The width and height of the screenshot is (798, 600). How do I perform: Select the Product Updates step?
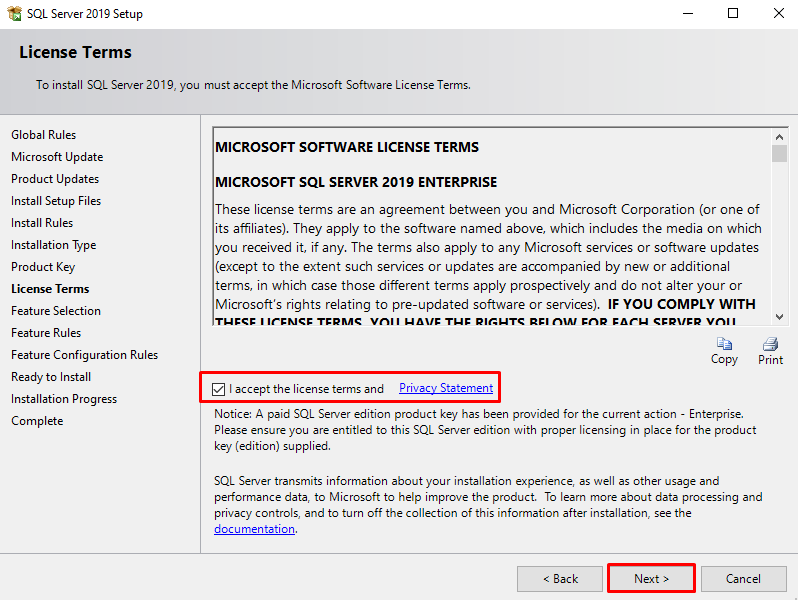(x=55, y=179)
